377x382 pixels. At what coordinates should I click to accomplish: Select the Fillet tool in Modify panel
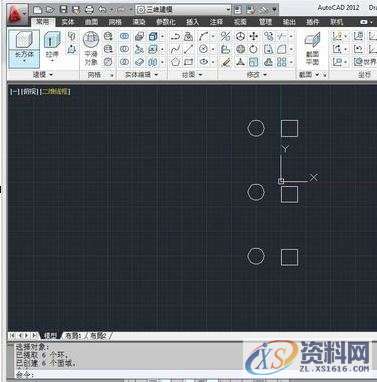tap(282, 49)
